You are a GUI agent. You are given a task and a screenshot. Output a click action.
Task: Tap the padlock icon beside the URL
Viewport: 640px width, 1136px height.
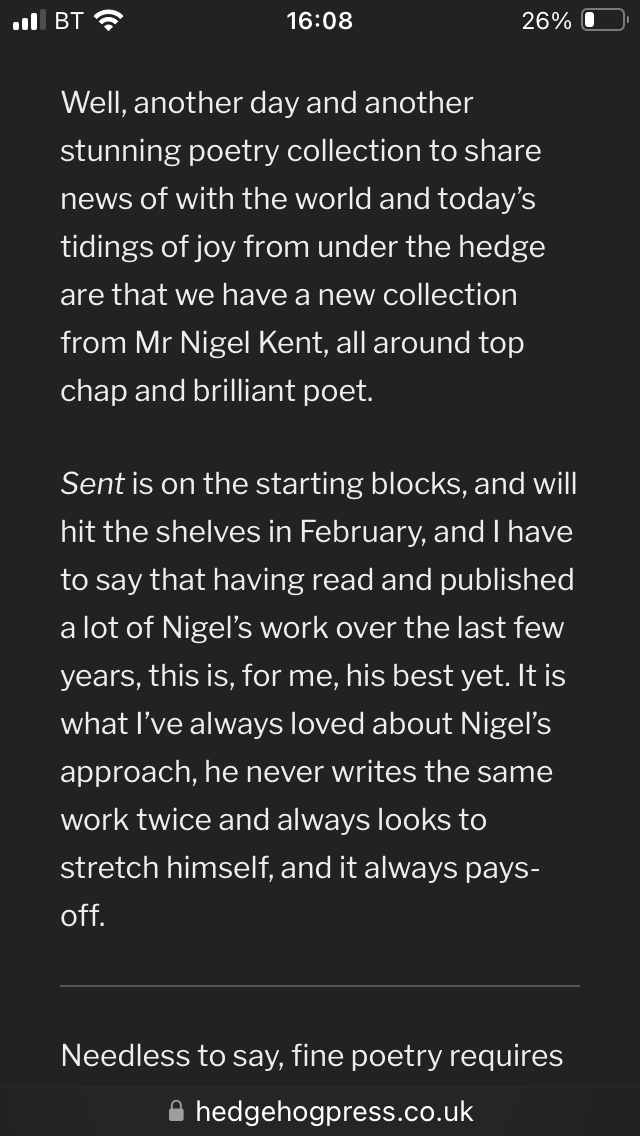point(177,1111)
